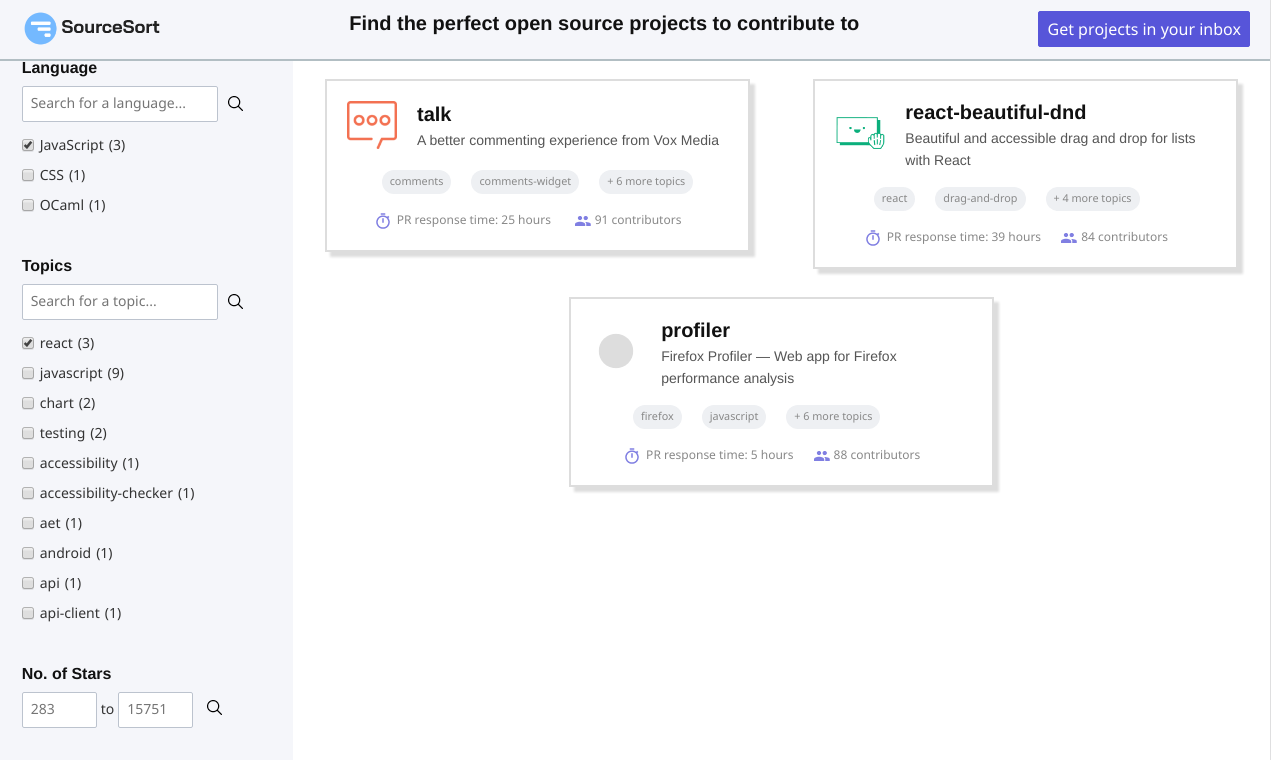Enable the OCaml language filter
Image resolution: width=1271 pixels, height=760 pixels.
[28, 205]
